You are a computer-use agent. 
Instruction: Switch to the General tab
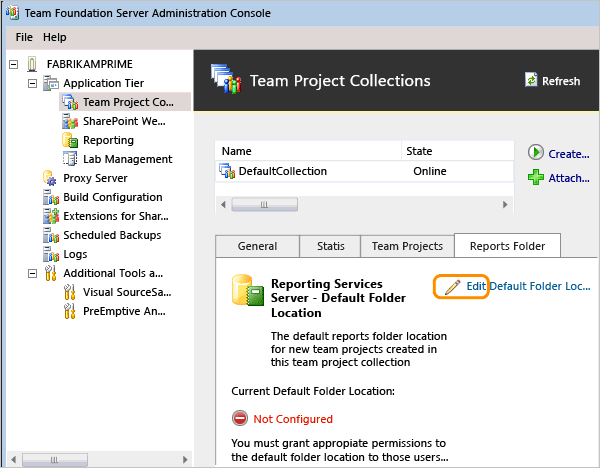(257, 246)
